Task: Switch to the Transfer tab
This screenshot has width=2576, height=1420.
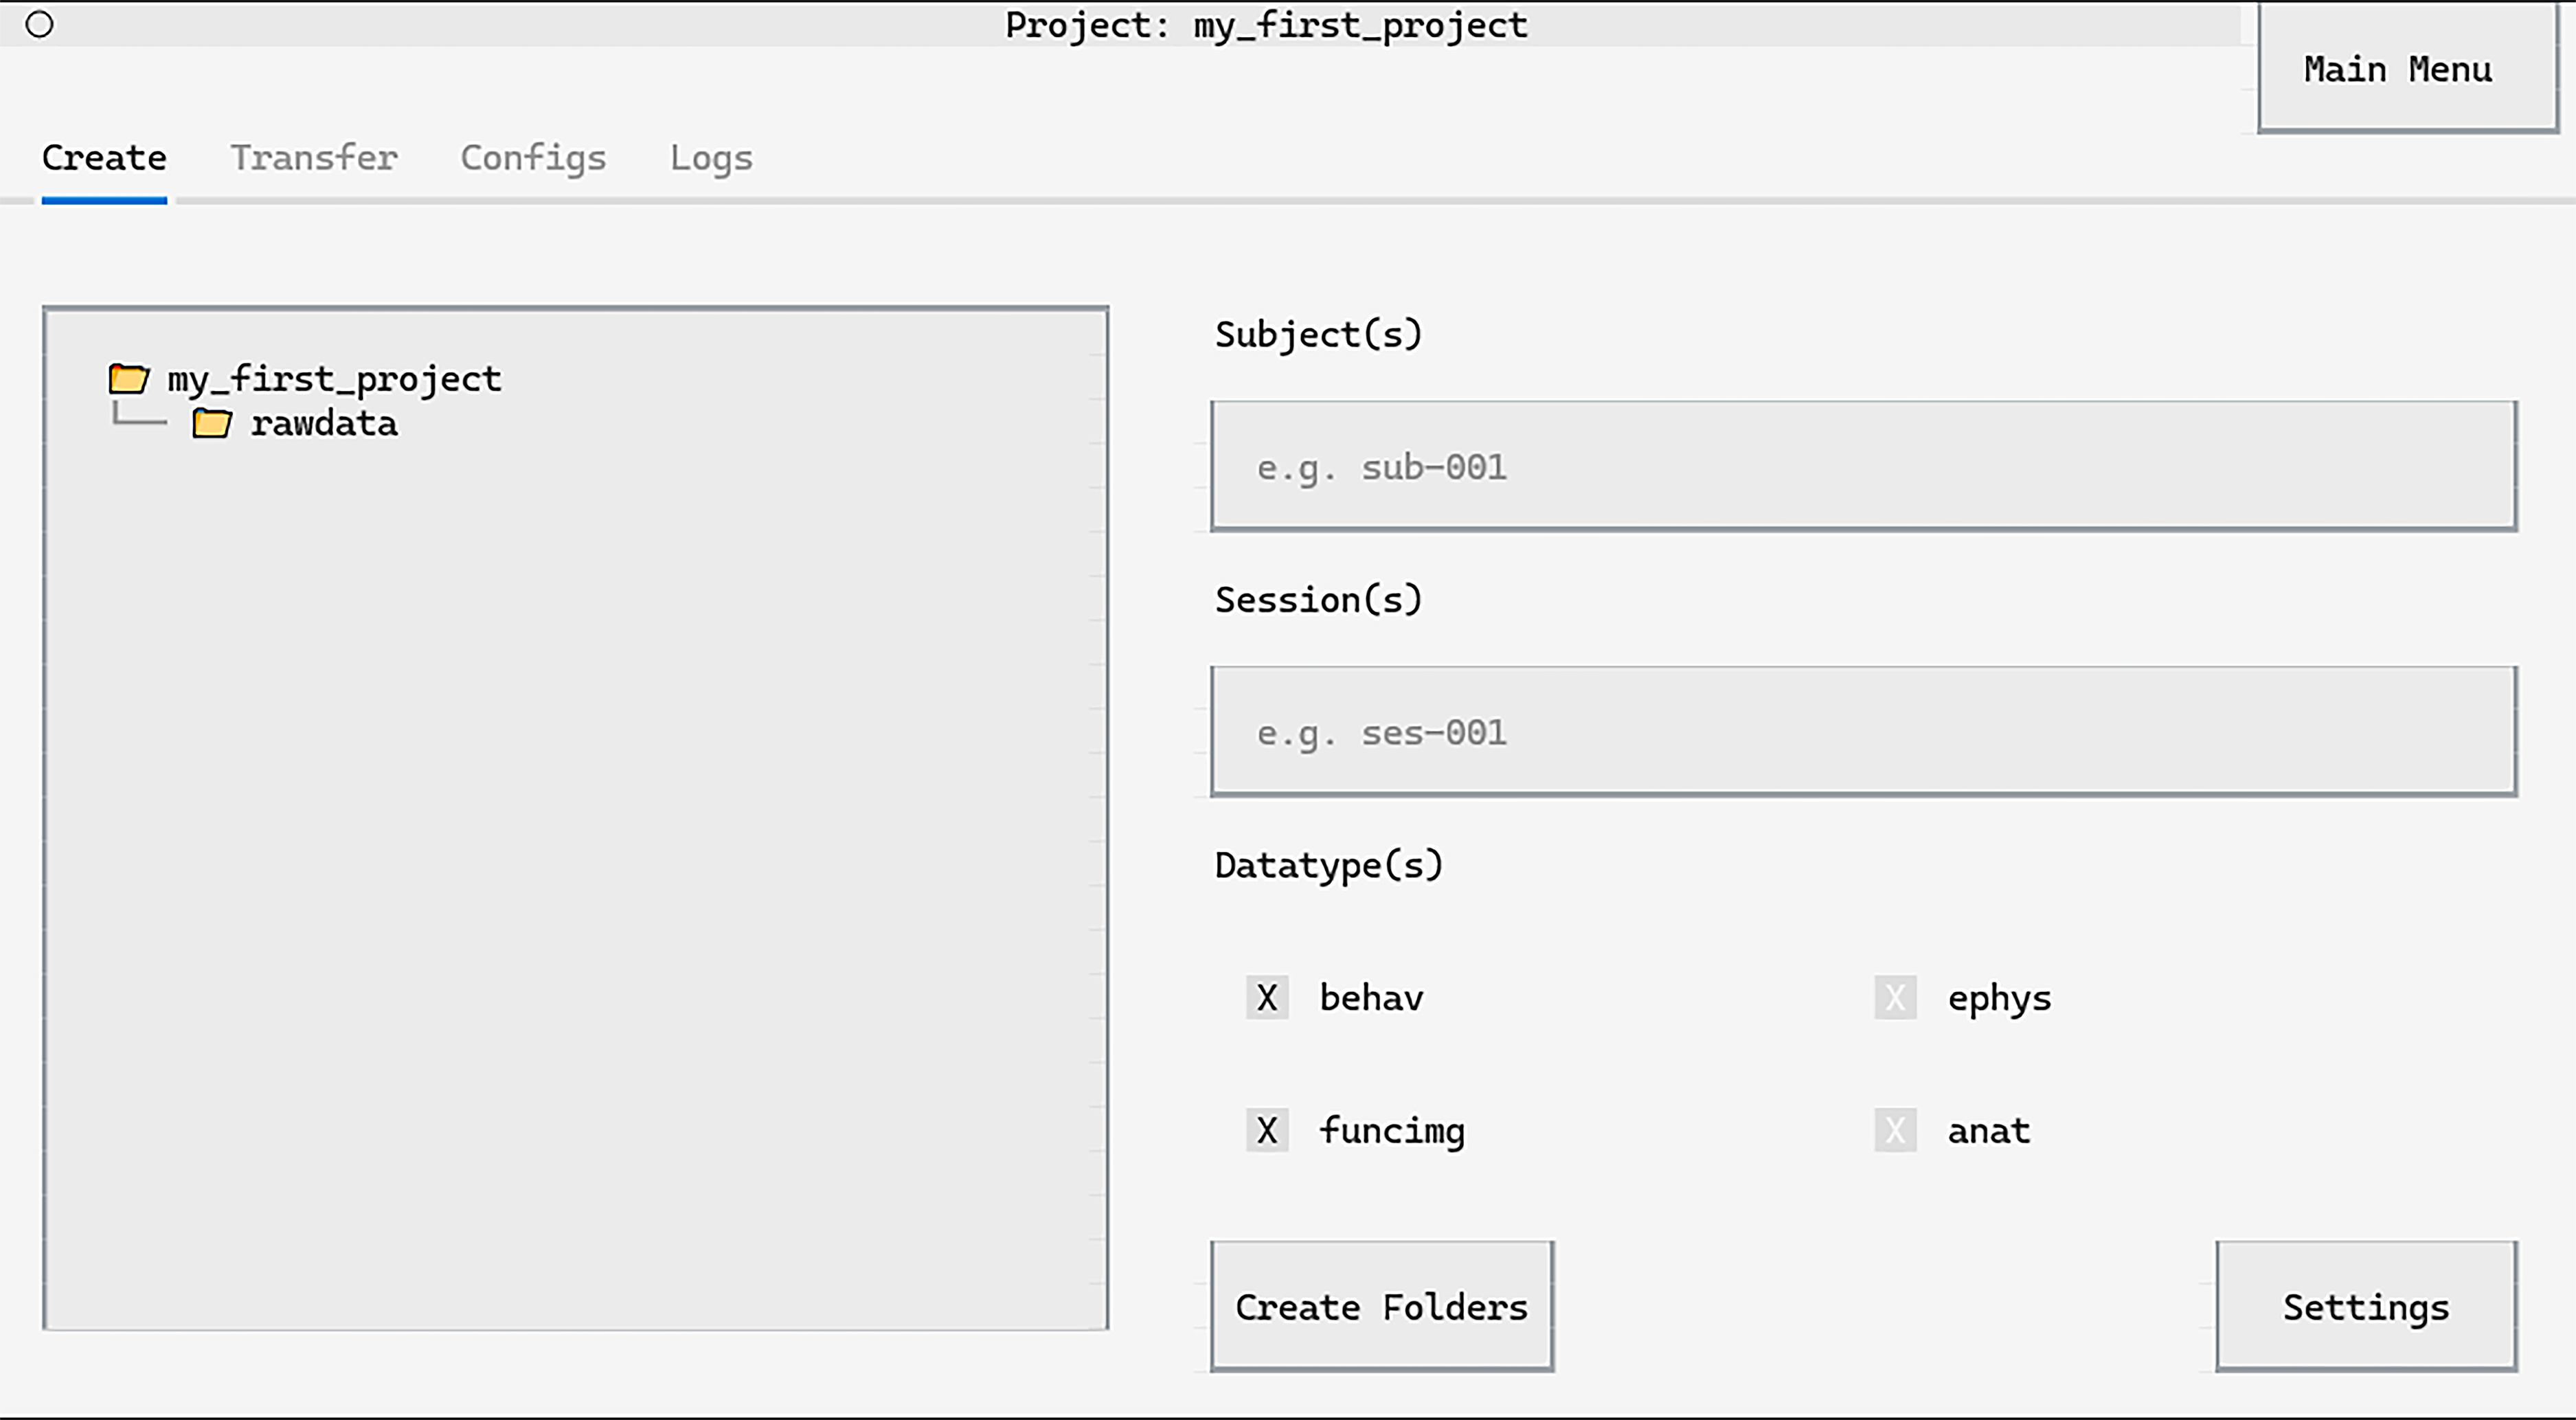Action: (314, 158)
